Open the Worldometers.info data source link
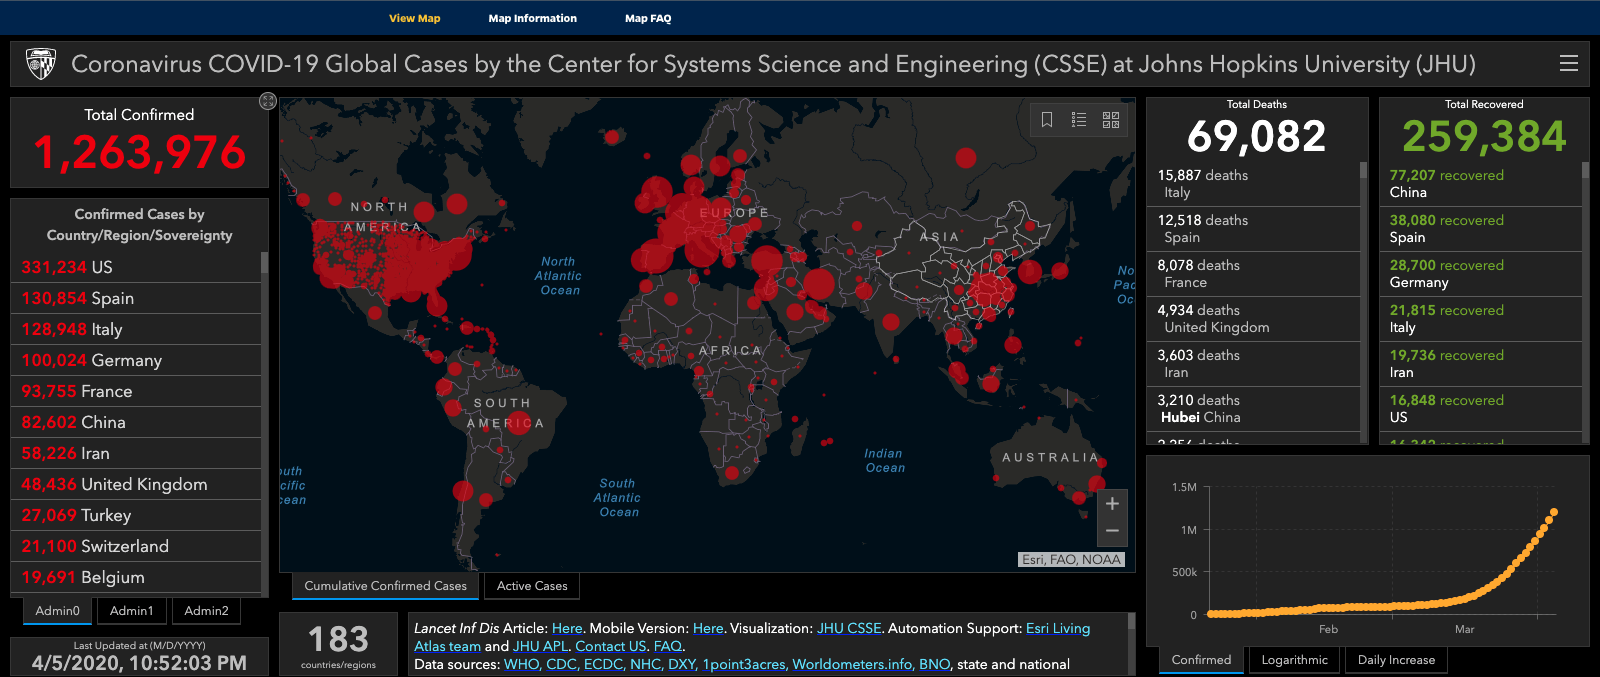Screen dimensions: 1600x677 (852, 664)
